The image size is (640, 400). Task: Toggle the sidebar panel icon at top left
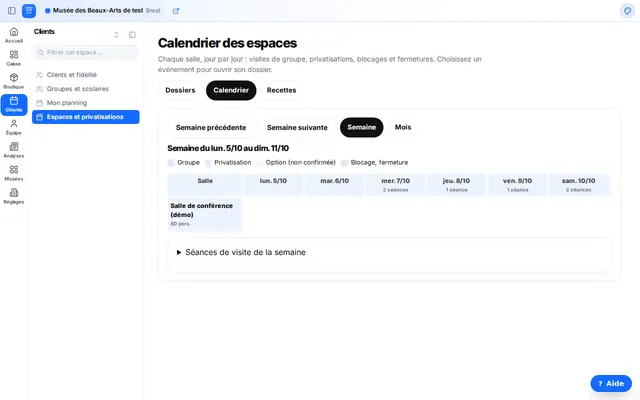pyautogui.click(x=12, y=11)
